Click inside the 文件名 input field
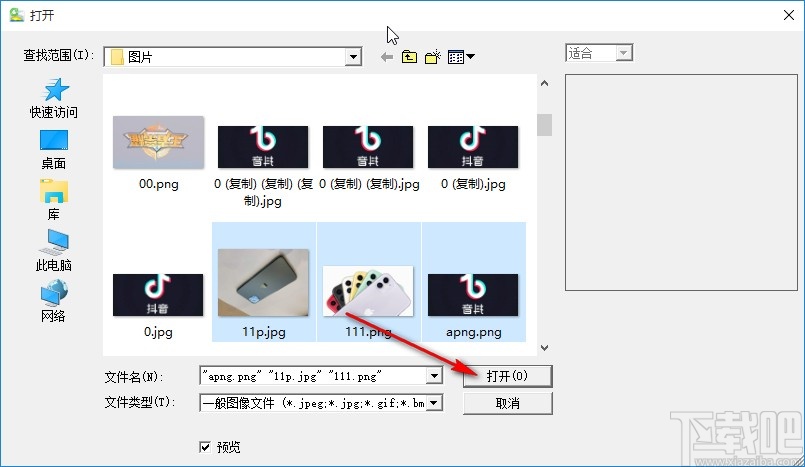 click(x=313, y=376)
